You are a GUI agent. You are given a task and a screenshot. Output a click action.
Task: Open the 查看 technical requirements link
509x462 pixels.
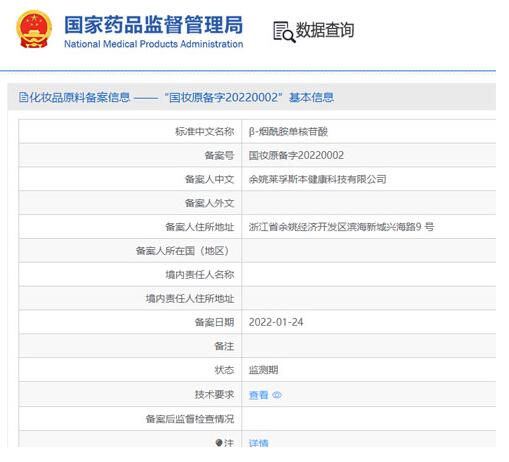pos(258,395)
